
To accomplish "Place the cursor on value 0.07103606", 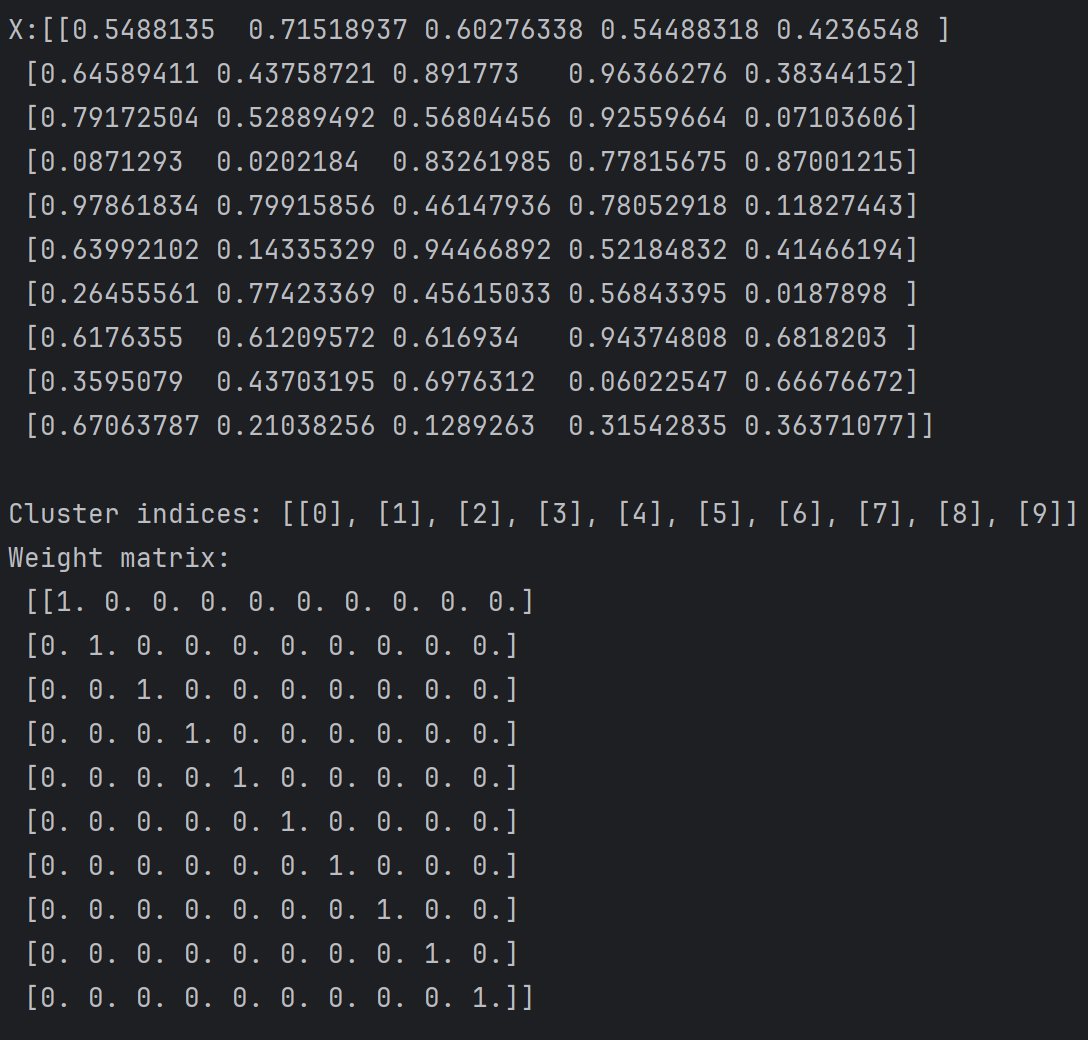I will tap(823, 118).
